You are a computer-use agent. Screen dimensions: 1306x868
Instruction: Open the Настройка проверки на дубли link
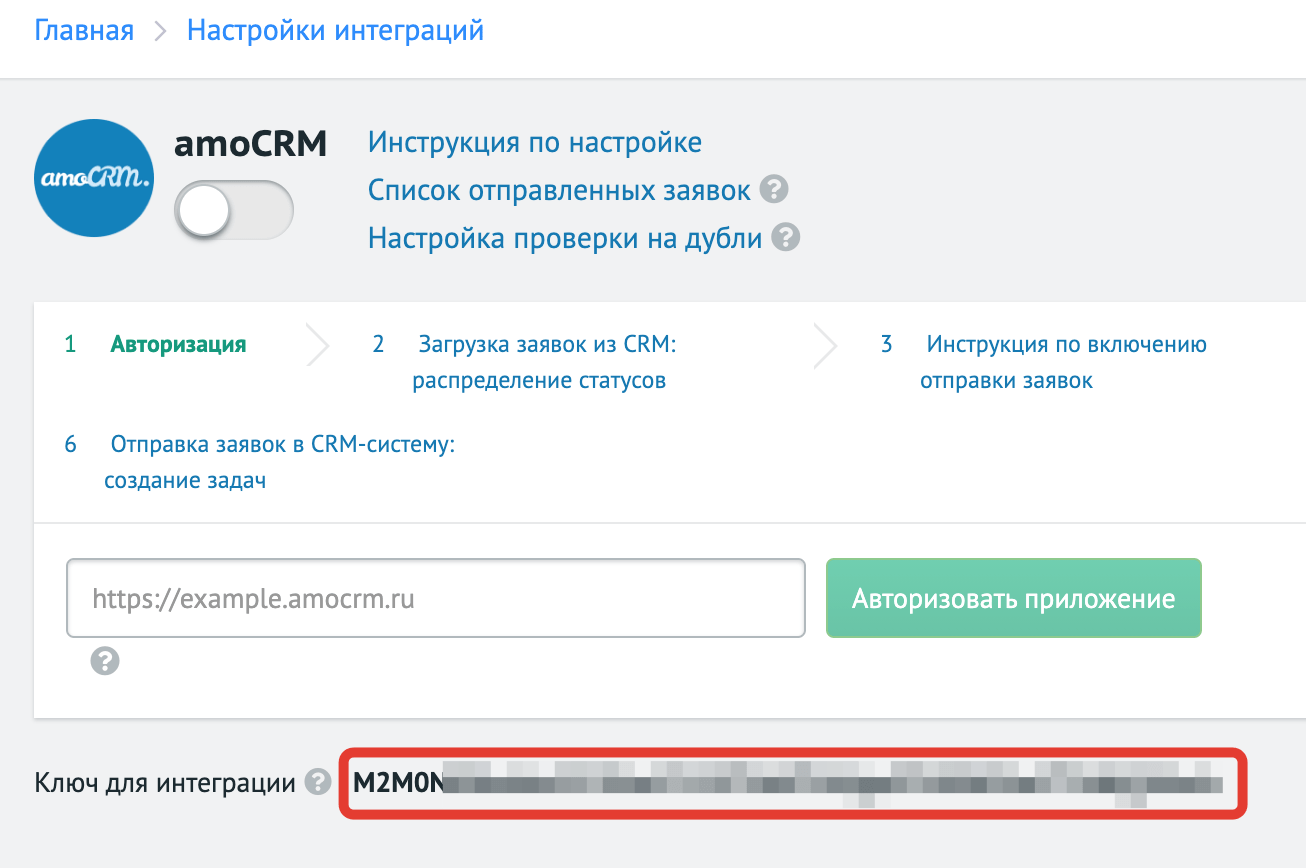tap(565, 238)
